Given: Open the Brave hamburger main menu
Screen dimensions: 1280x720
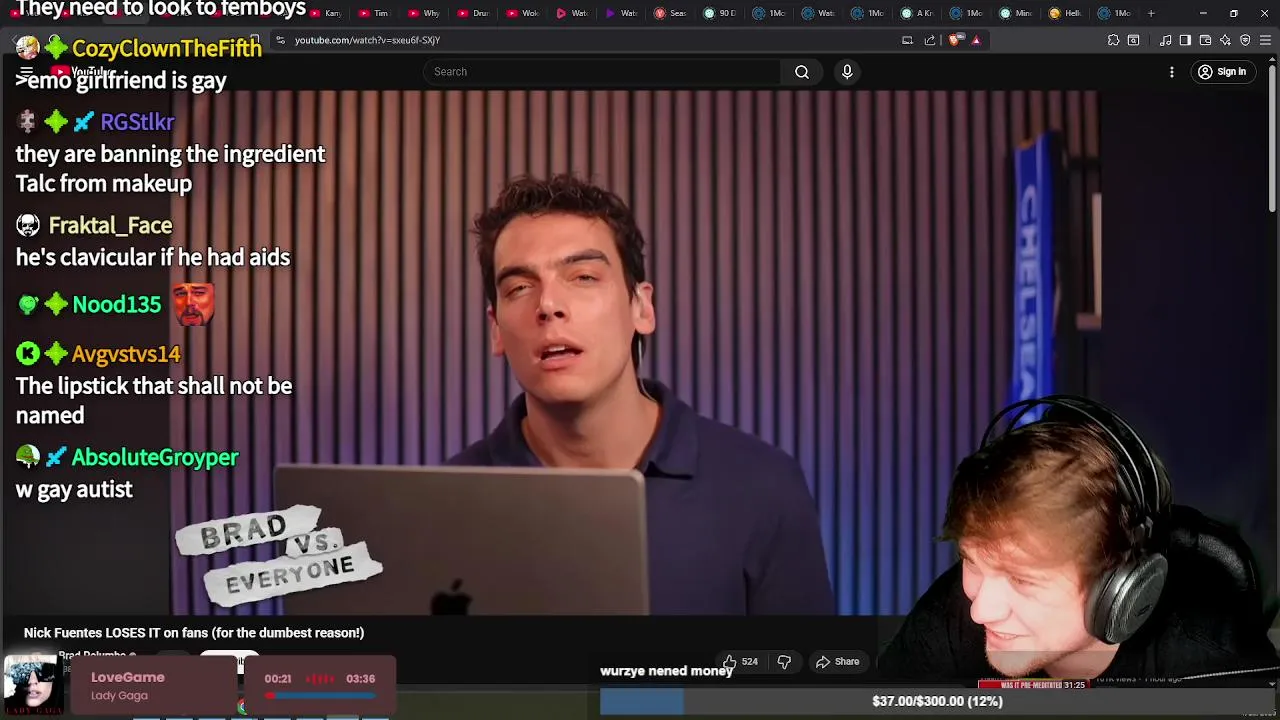Looking at the screenshot, I should coord(1265,40).
